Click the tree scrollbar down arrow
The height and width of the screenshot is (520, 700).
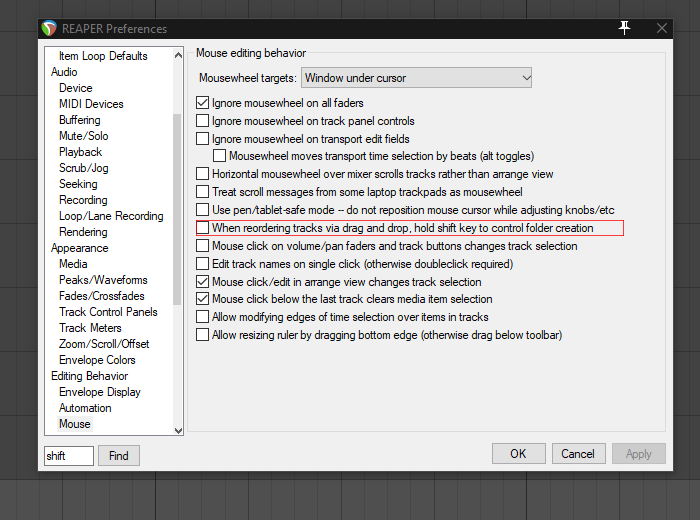coord(178,430)
